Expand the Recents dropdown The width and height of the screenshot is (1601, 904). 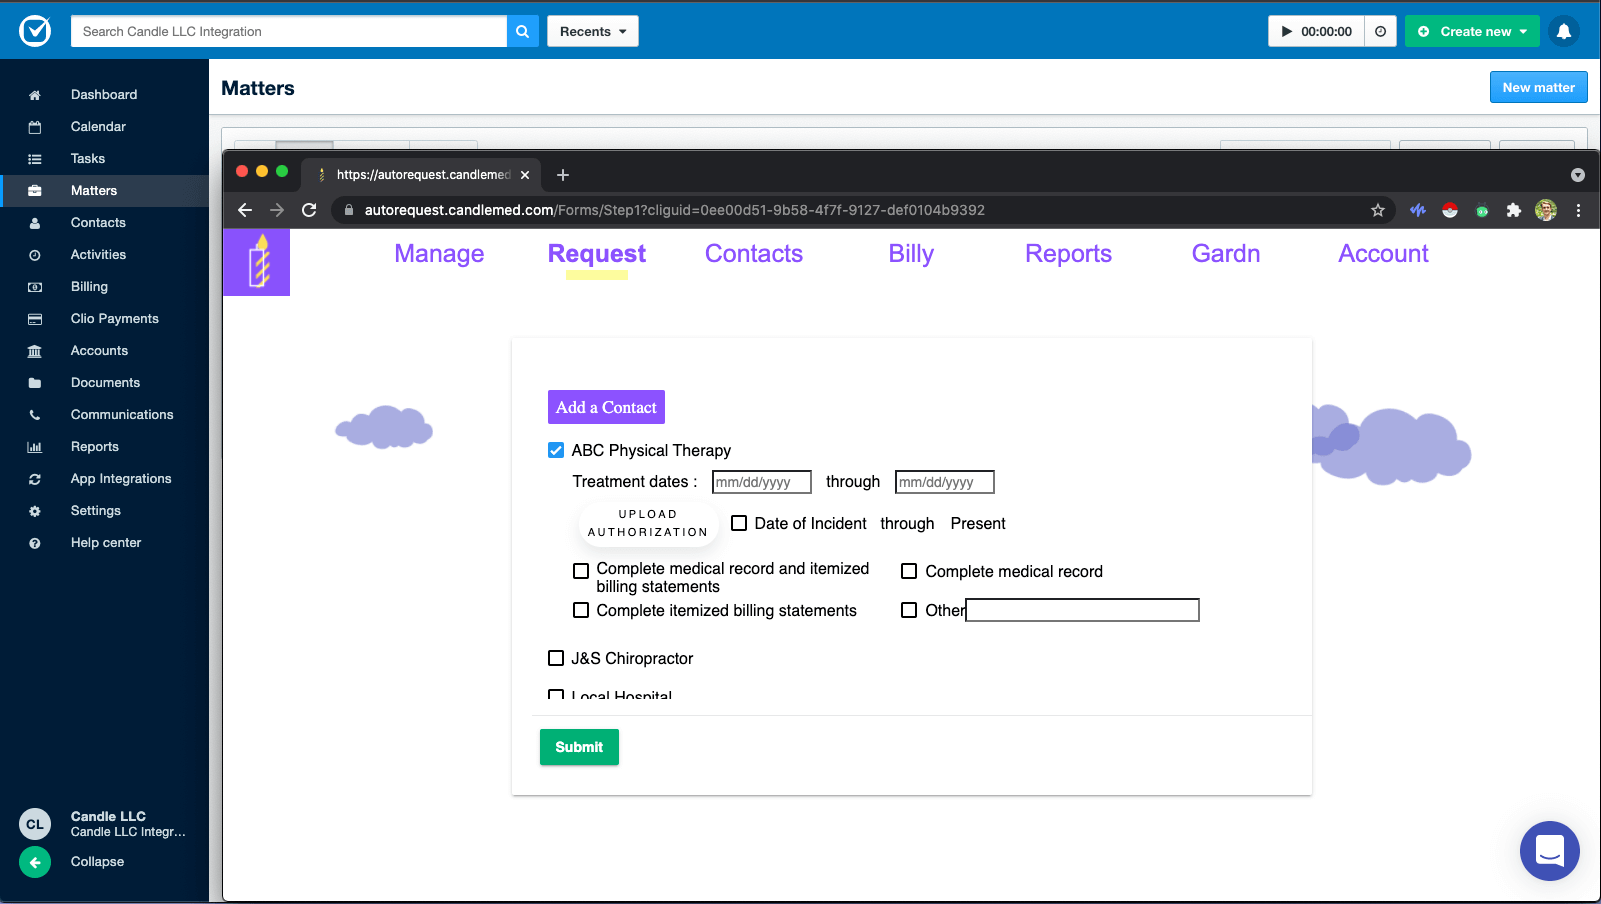click(592, 31)
